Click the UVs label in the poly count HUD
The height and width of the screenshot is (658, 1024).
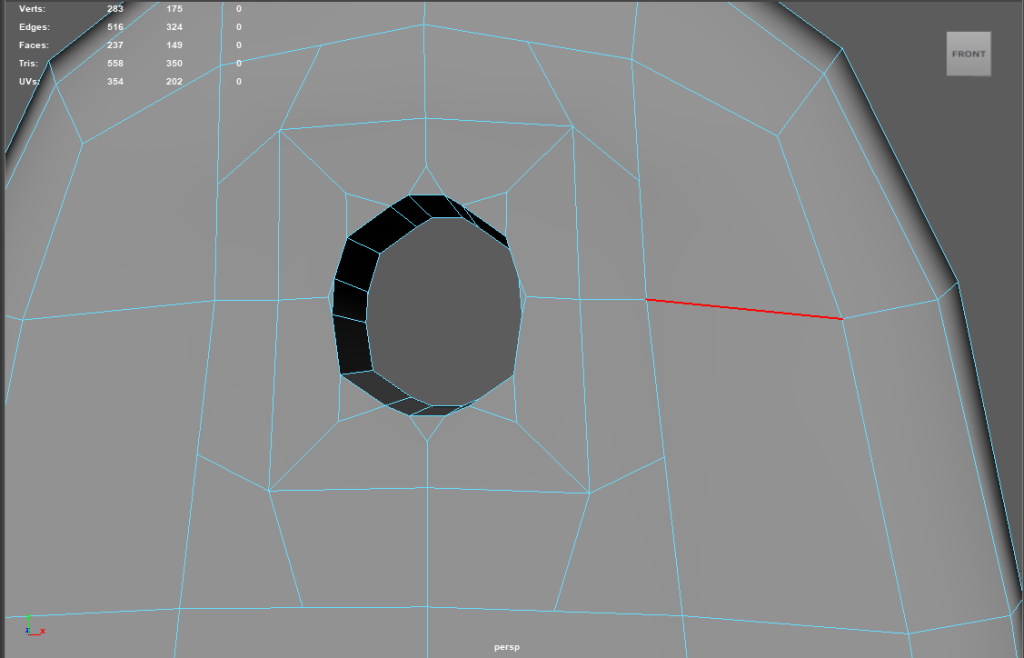point(29,81)
